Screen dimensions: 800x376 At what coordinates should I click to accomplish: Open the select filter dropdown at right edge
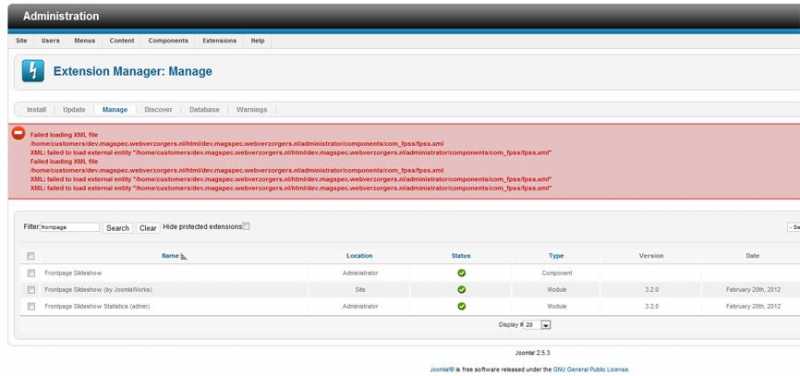click(793, 228)
